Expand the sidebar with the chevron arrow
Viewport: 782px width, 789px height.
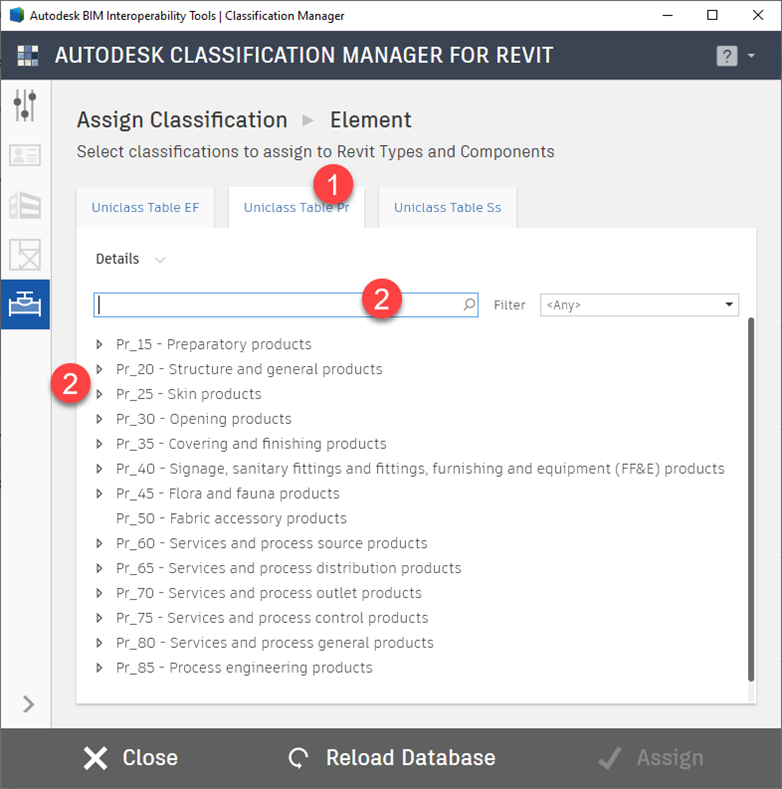tap(28, 704)
